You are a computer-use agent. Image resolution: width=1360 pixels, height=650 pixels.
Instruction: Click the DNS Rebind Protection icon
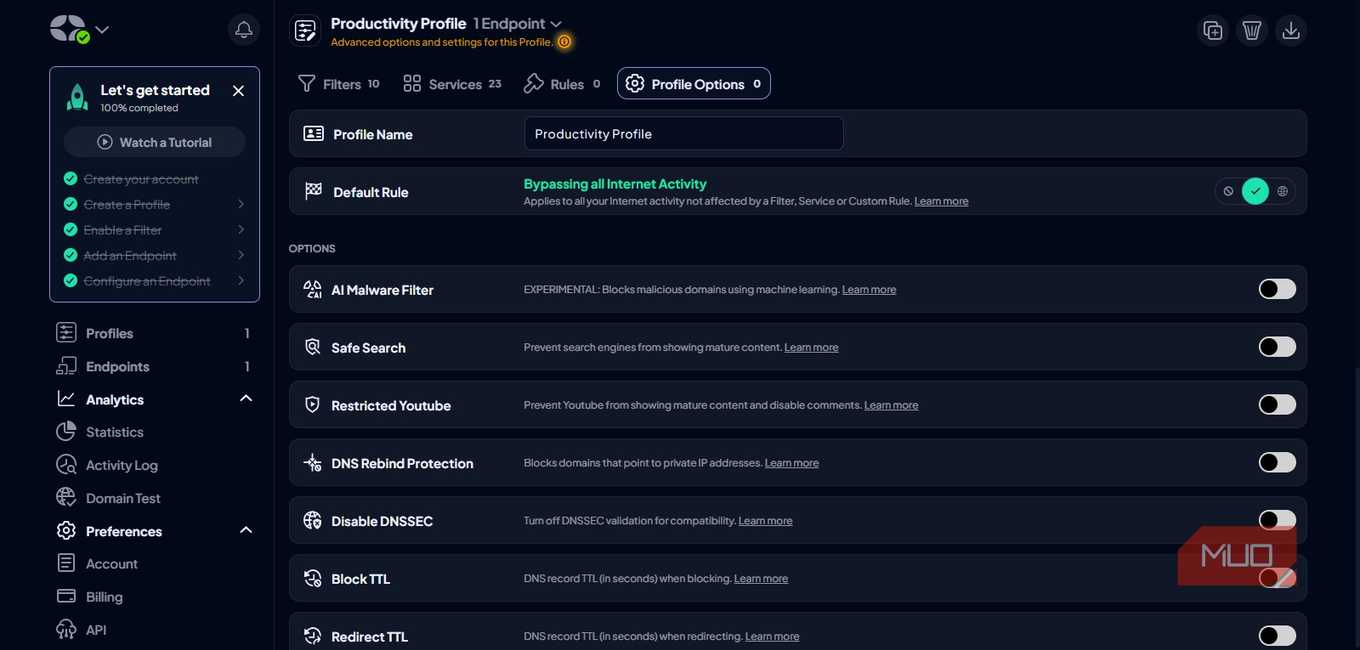(312, 463)
